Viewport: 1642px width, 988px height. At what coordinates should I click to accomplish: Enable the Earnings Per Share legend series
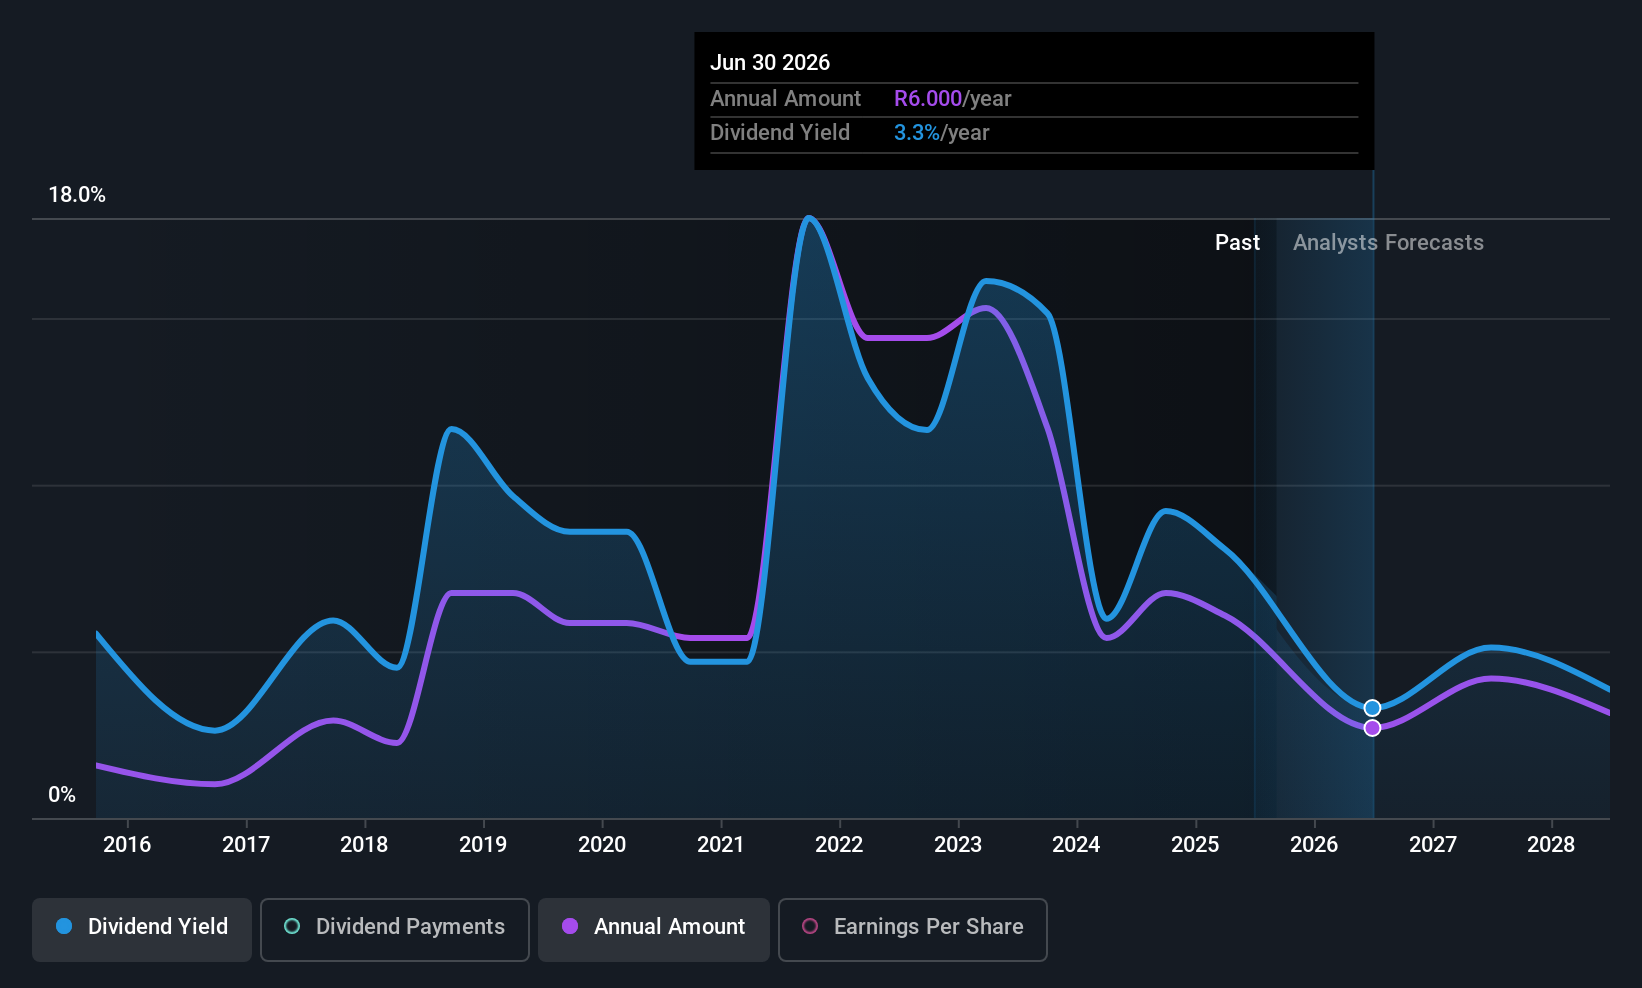(913, 929)
